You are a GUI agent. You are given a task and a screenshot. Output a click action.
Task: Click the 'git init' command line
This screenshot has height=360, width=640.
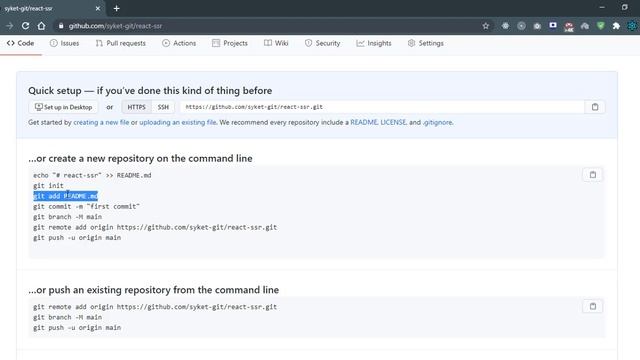[x=48, y=185]
